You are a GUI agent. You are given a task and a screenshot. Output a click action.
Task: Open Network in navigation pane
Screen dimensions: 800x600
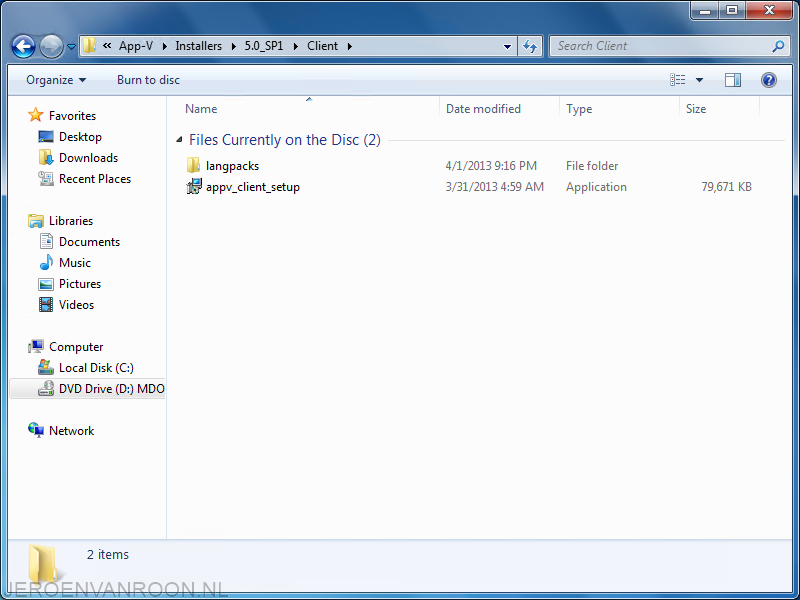[x=71, y=431]
